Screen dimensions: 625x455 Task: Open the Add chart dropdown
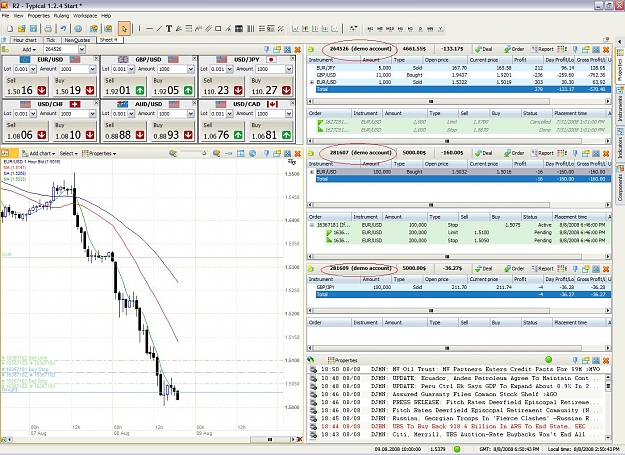[39, 153]
